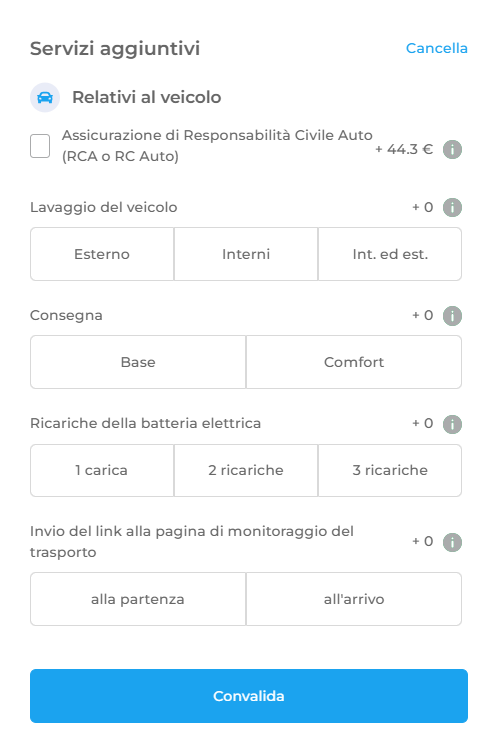Enable the RC Auto insurance checkbox

(x=40, y=146)
